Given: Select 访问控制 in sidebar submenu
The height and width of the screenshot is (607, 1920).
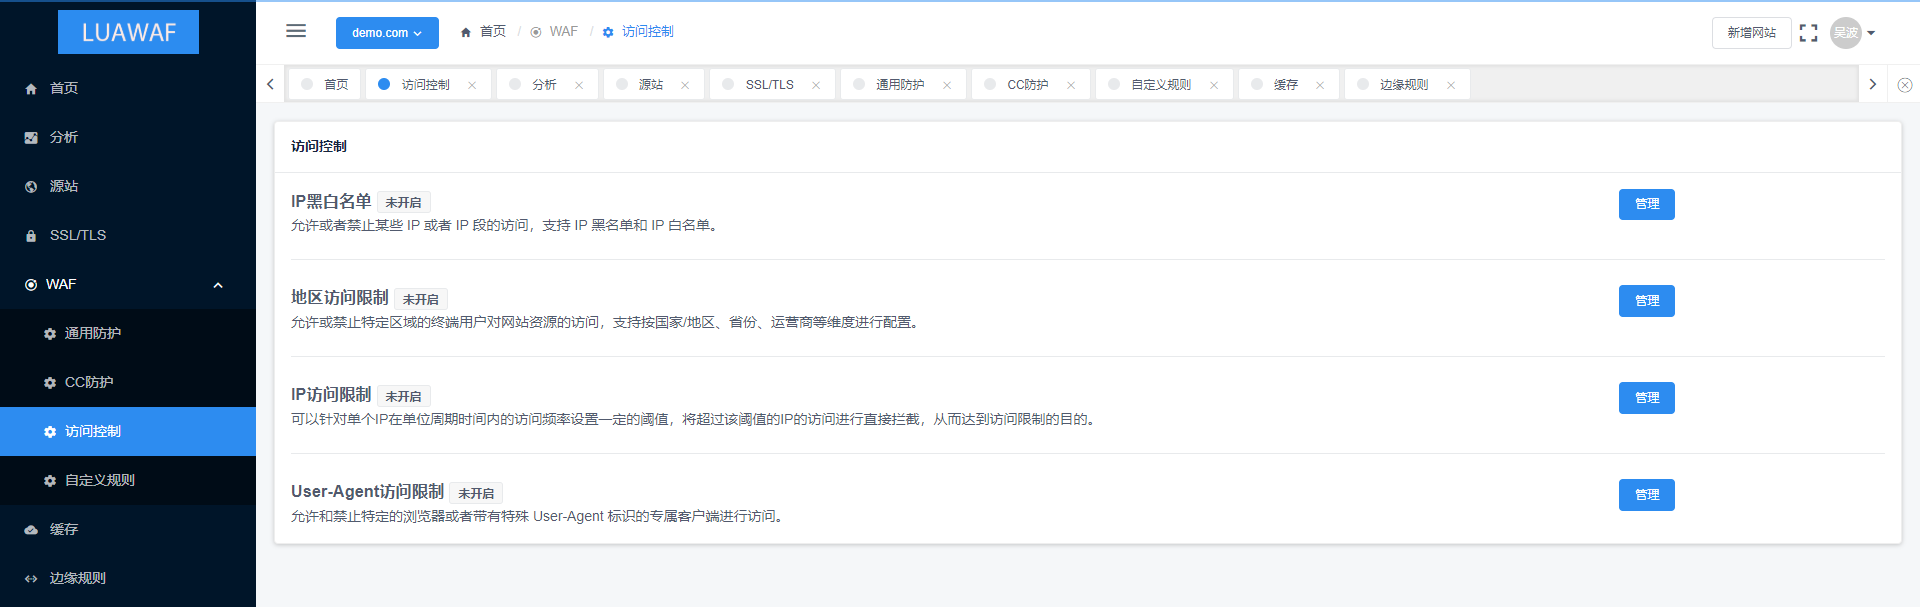Looking at the screenshot, I should [x=128, y=431].
